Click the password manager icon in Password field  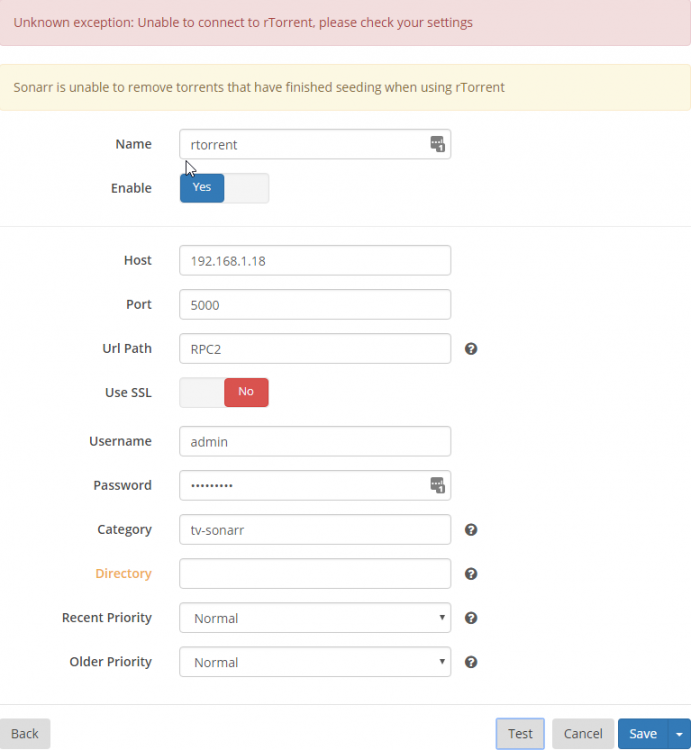click(437, 485)
